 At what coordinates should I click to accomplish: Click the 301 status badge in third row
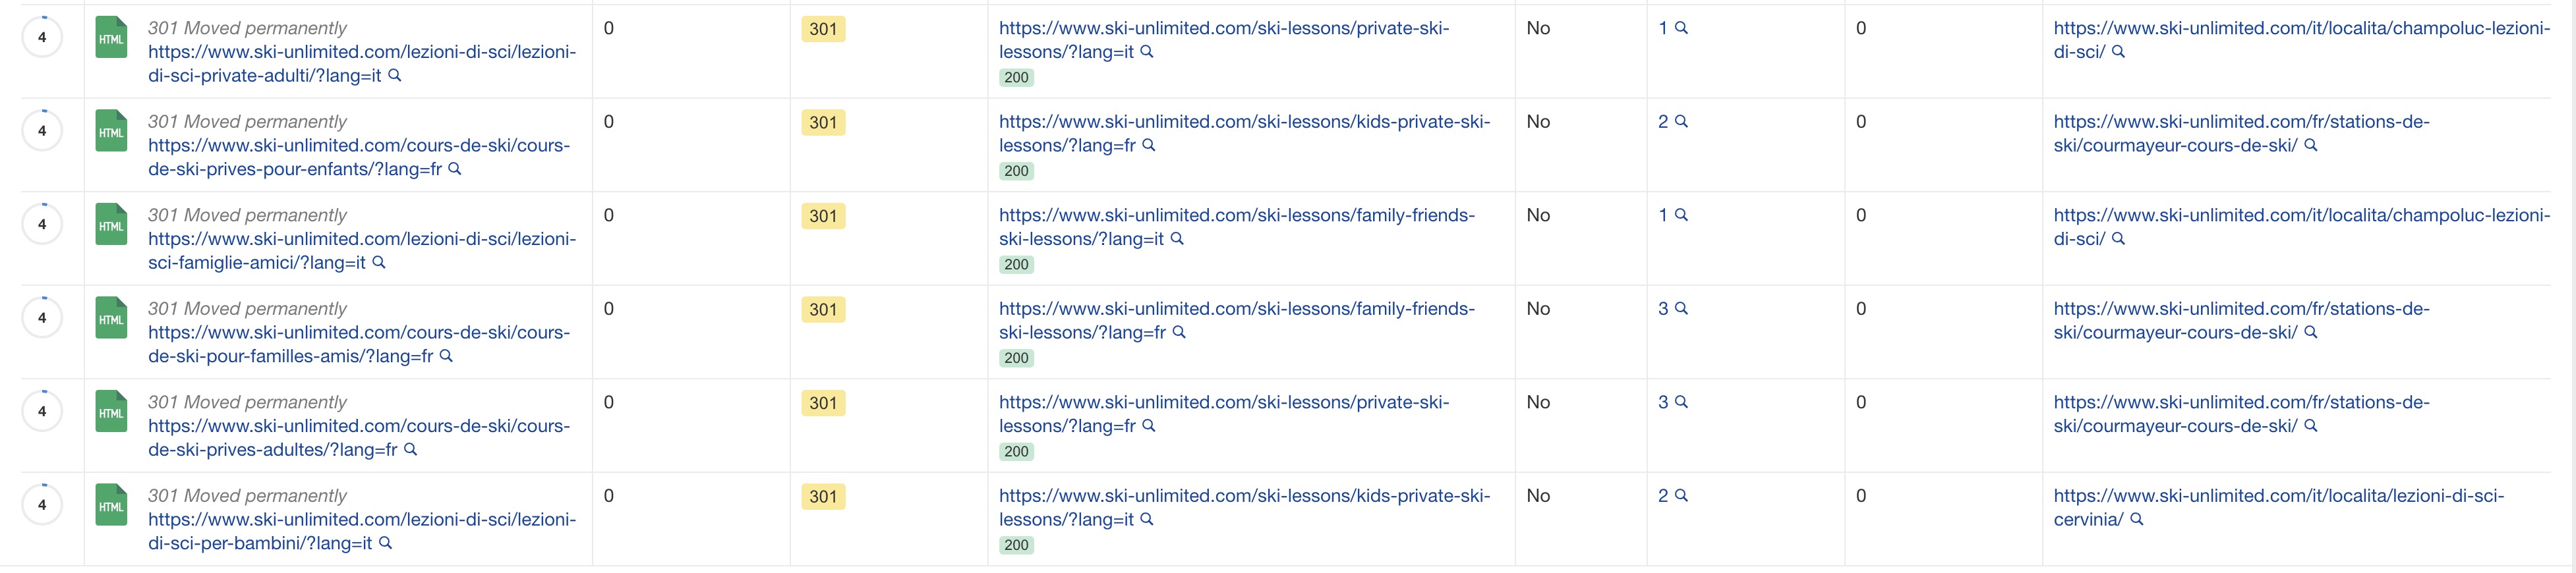(823, 216)
